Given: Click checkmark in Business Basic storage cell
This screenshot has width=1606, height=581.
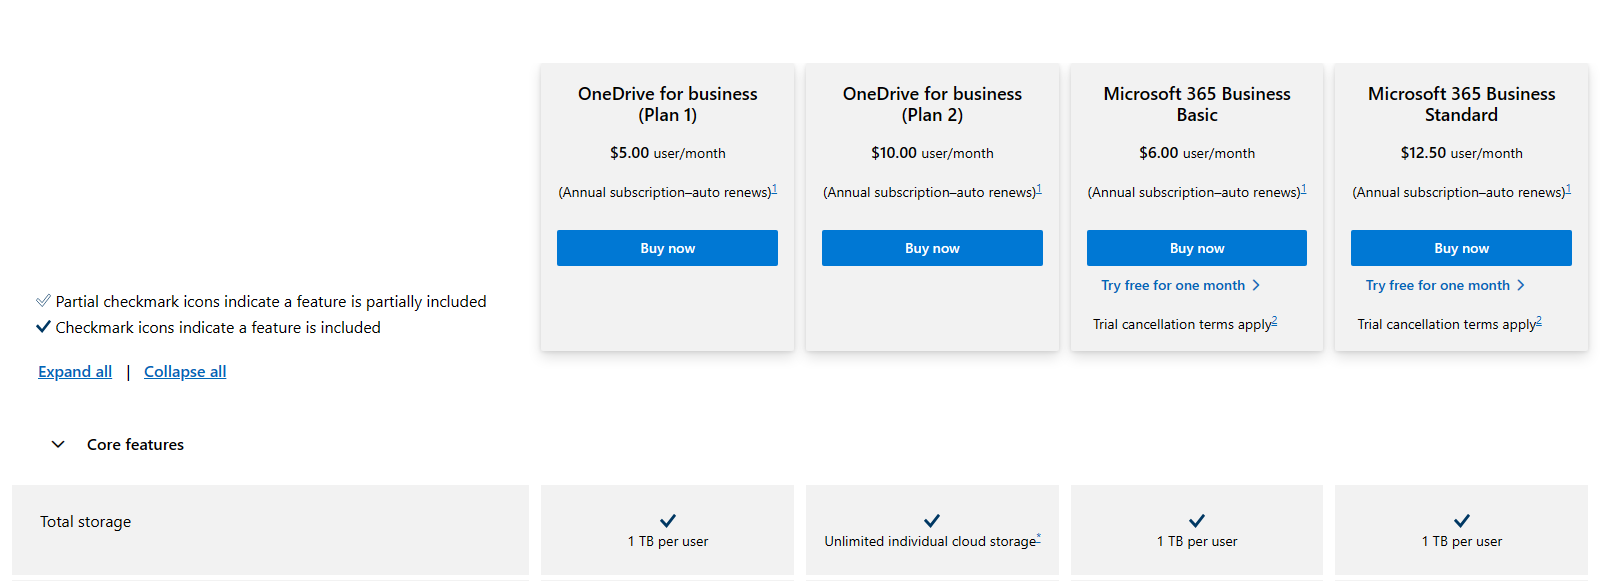Looking at the screenshot, I should click(1197, 521).
